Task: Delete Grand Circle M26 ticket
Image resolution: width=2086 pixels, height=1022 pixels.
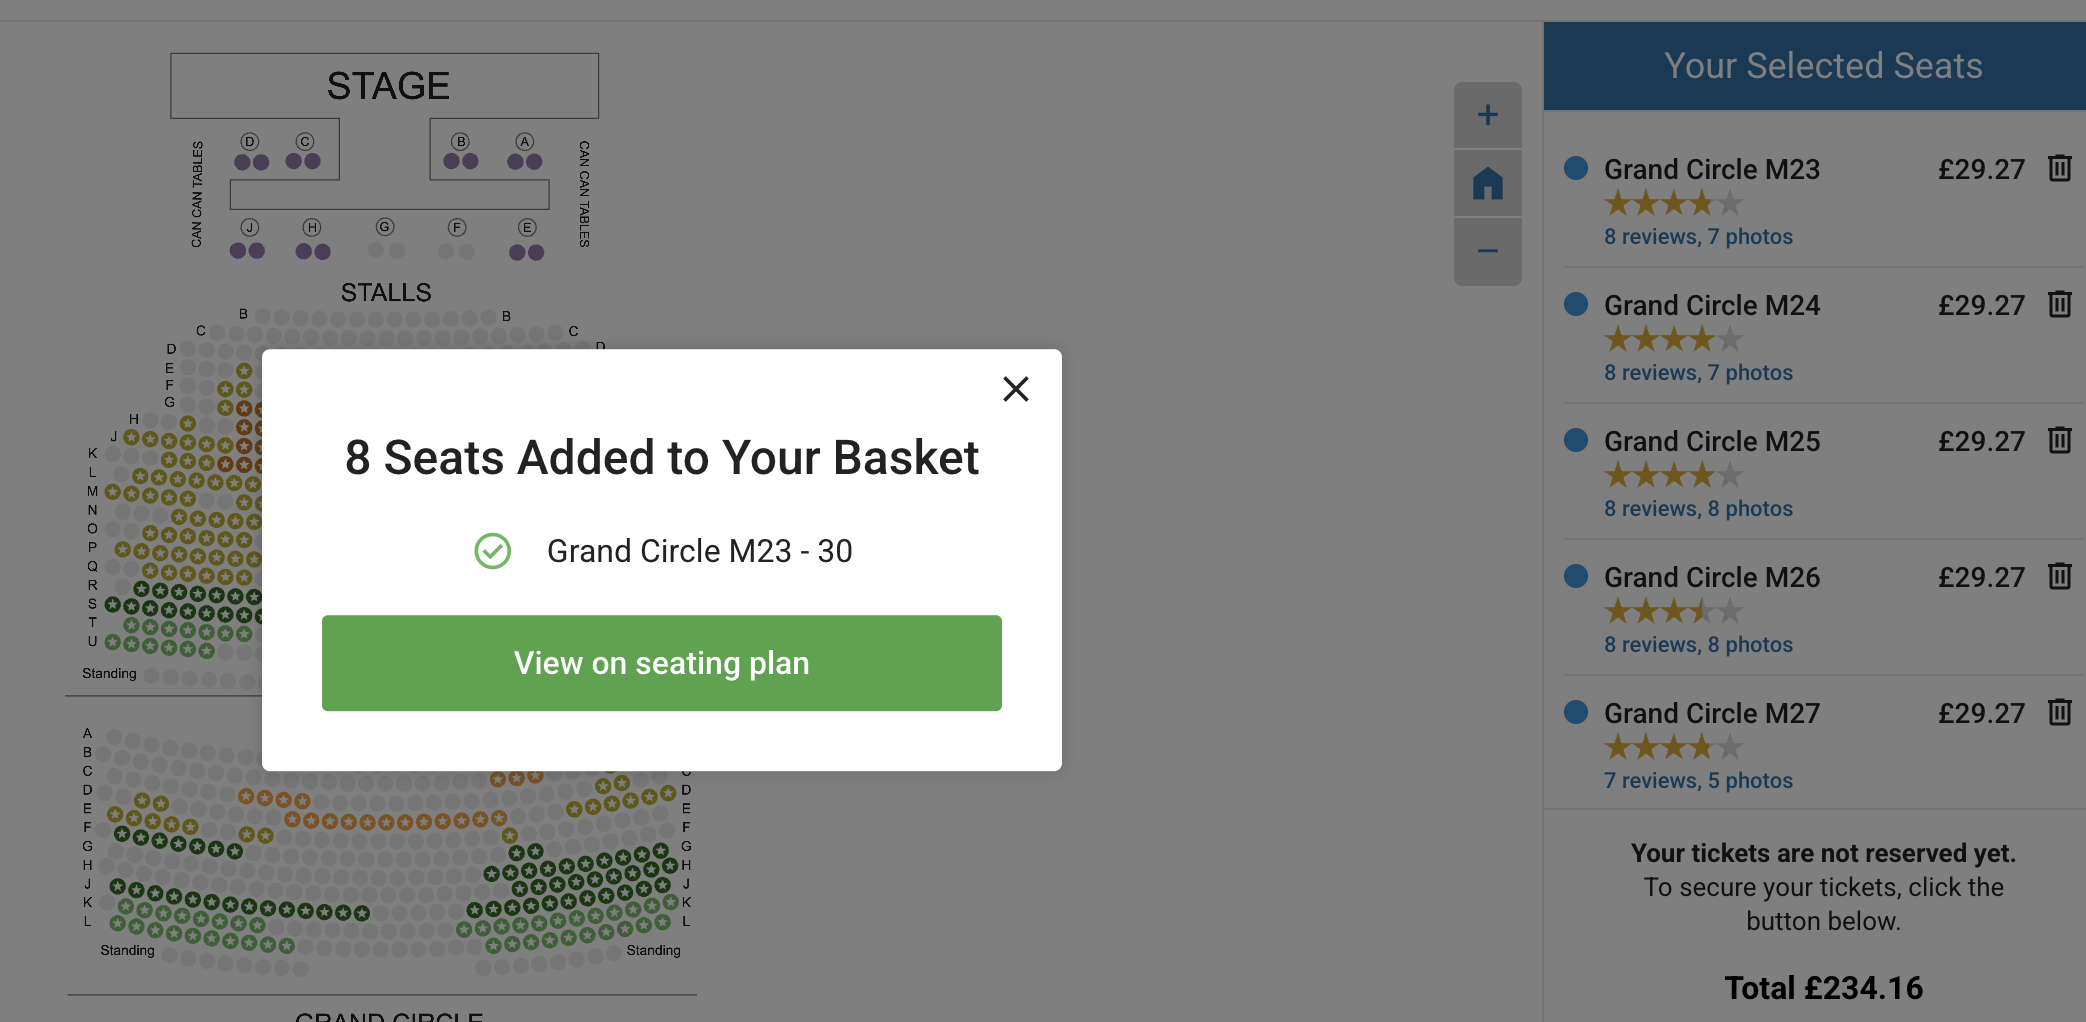Action: pos(2059,576)
